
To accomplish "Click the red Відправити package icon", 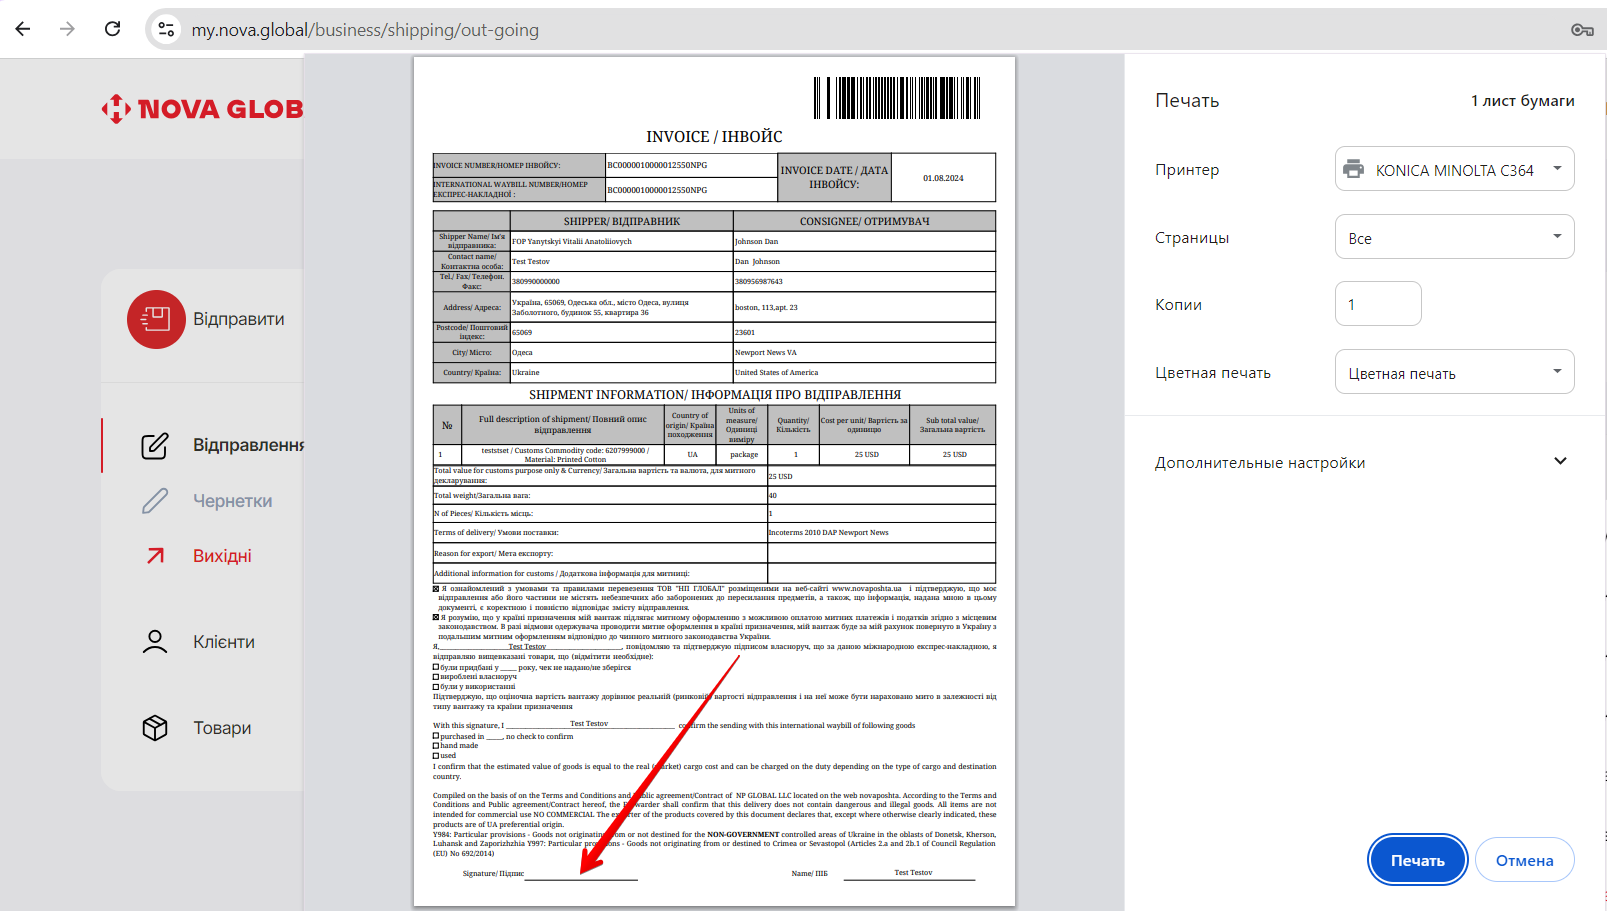I will pos(156,319).
